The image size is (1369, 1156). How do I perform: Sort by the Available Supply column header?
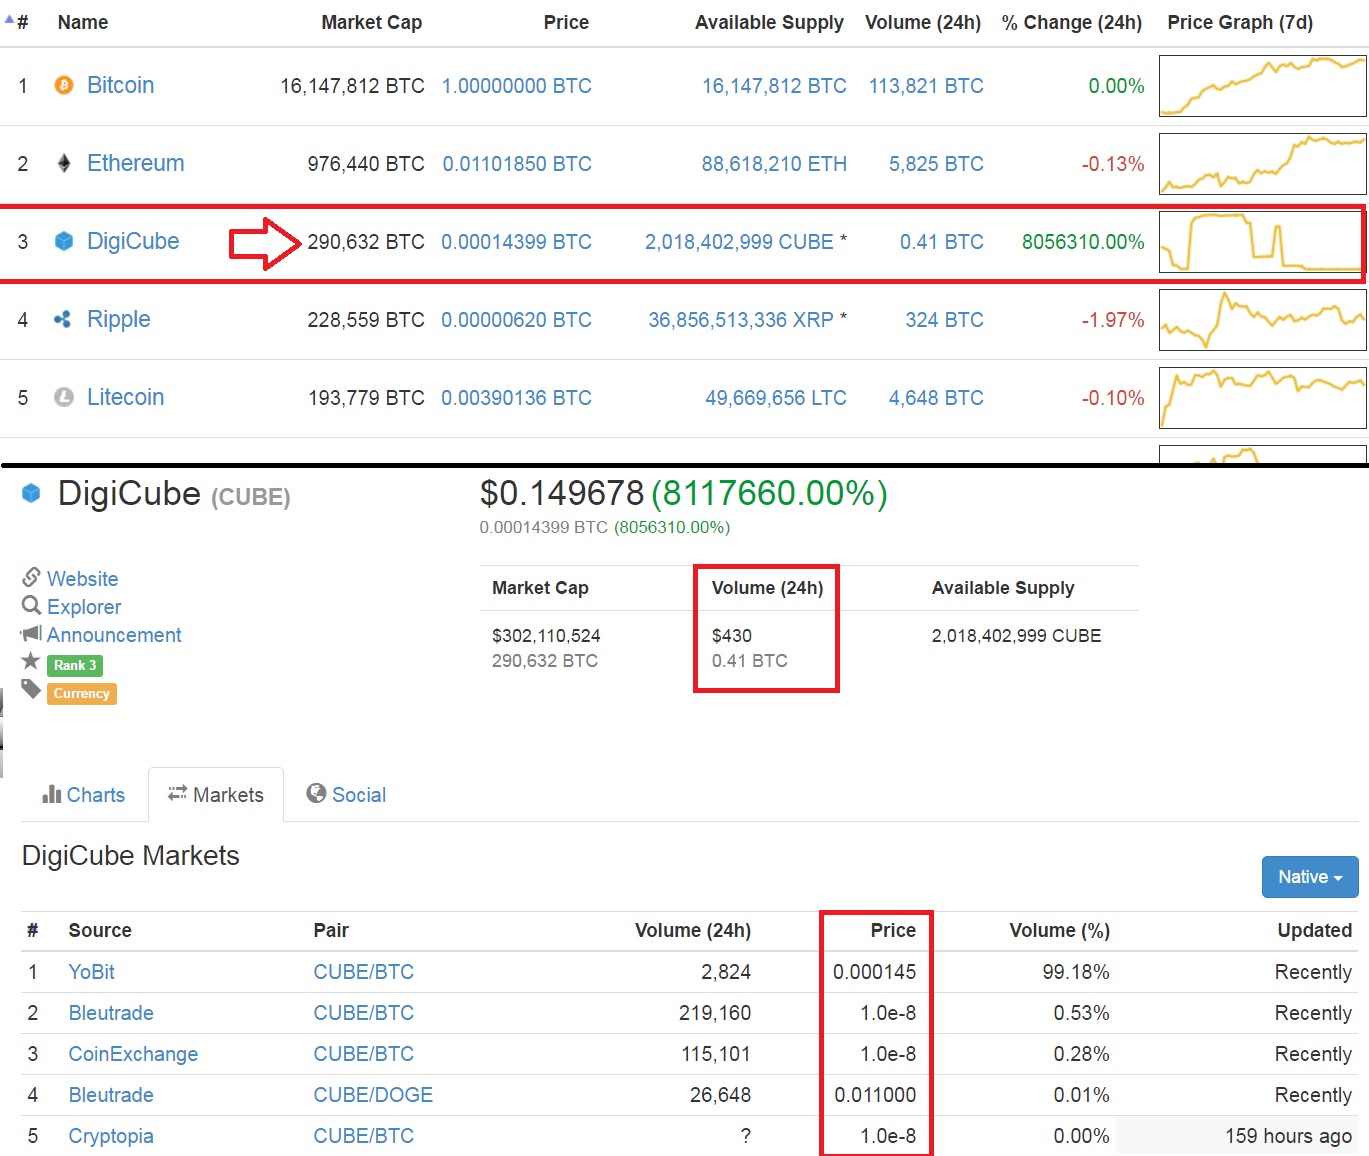tap(769, 22)
